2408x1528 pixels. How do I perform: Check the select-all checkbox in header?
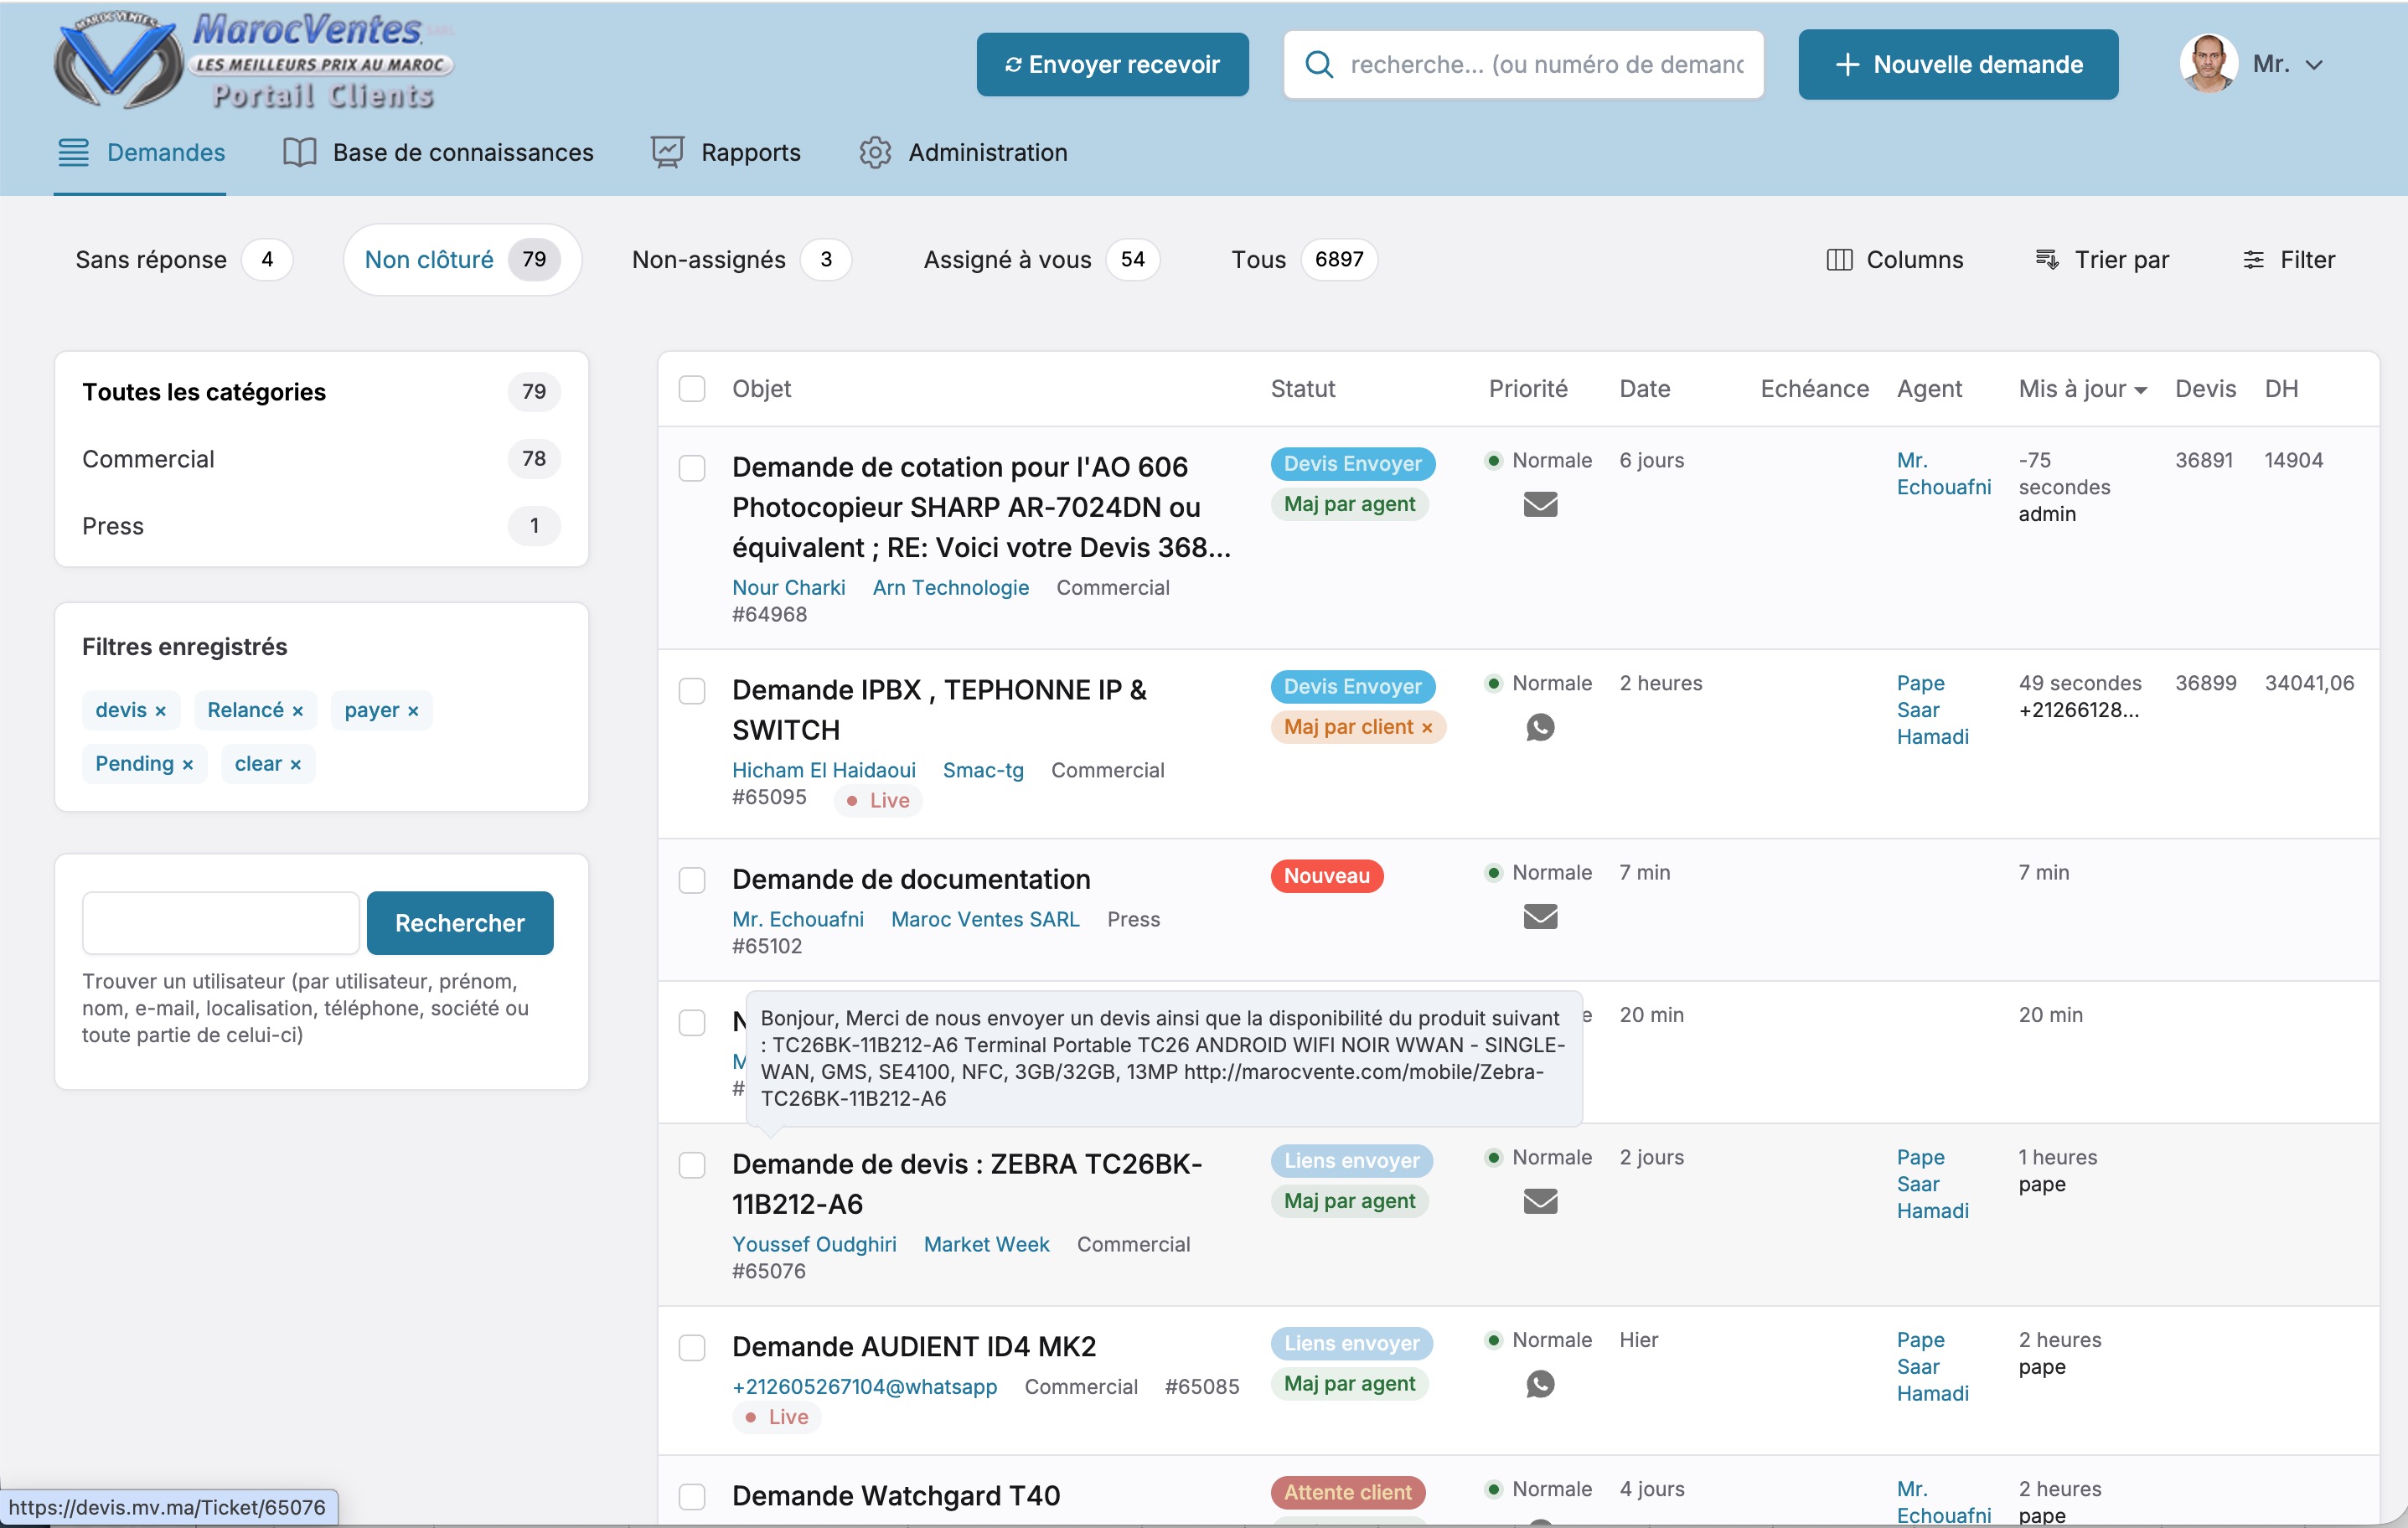pos(691,389)
